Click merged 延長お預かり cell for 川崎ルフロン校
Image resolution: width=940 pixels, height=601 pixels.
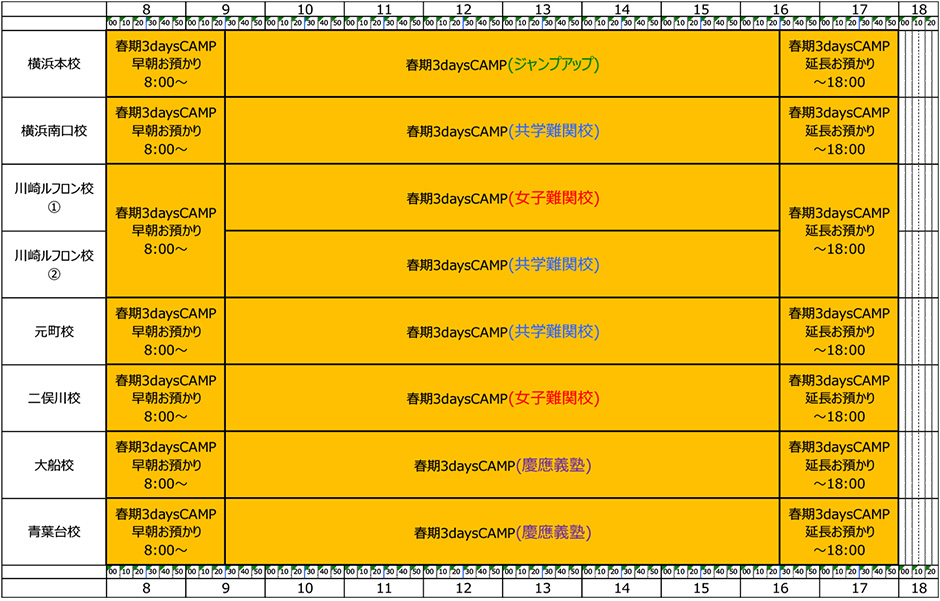click(x=839, y=231)
